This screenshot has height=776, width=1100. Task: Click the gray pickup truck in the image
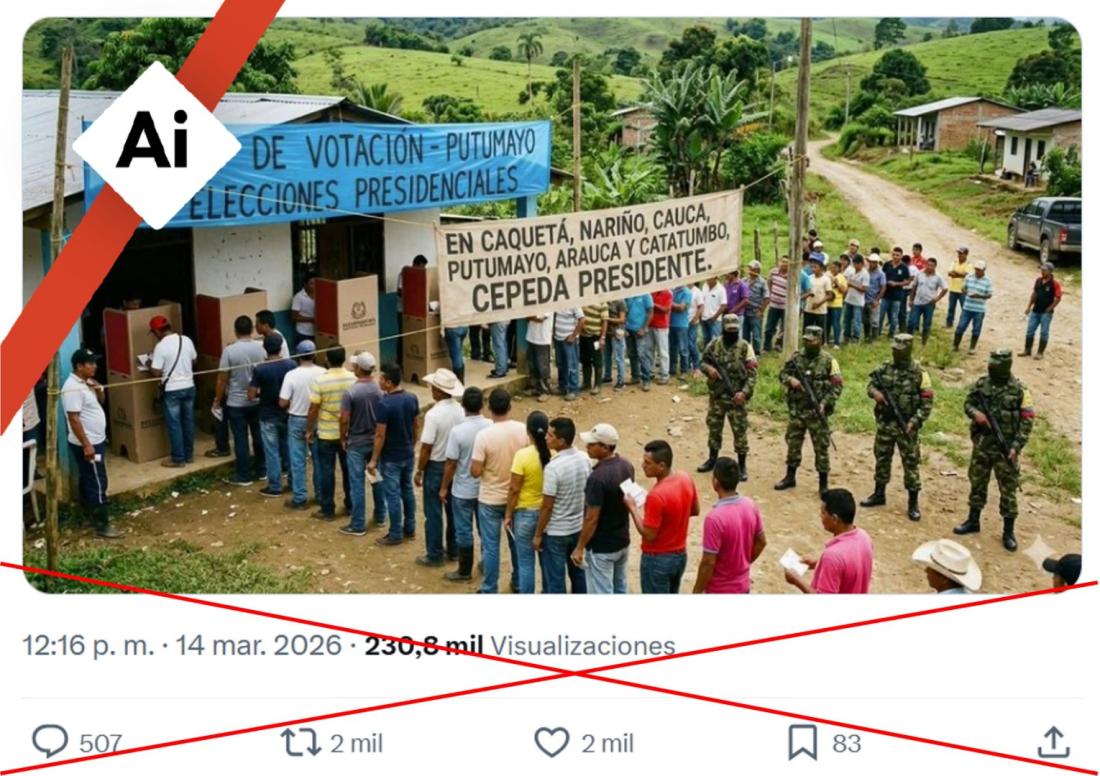click(x=1045, y=227)
